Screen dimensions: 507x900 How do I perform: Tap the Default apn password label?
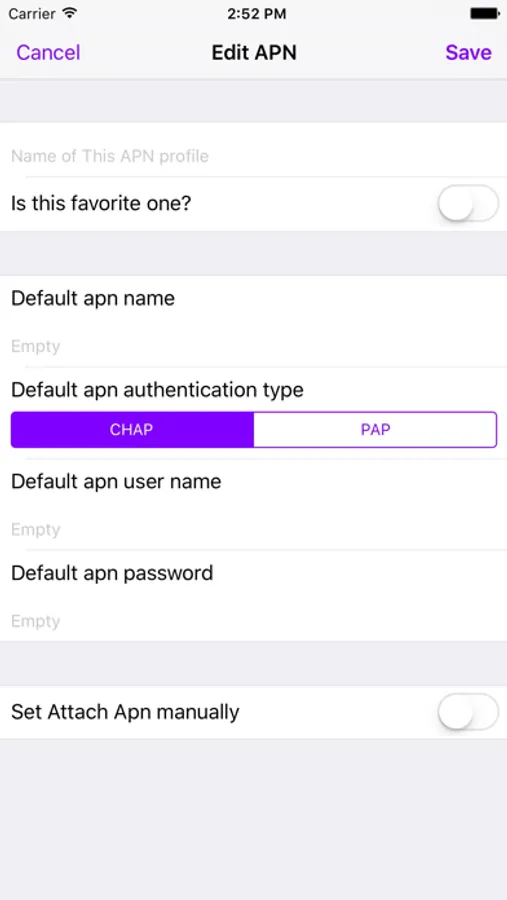[112, 573]
